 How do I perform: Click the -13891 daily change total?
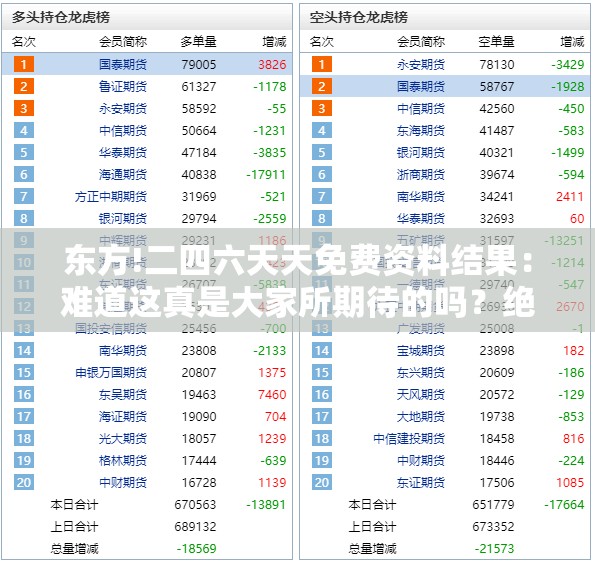pyautogui.click(x=266, y=504)
